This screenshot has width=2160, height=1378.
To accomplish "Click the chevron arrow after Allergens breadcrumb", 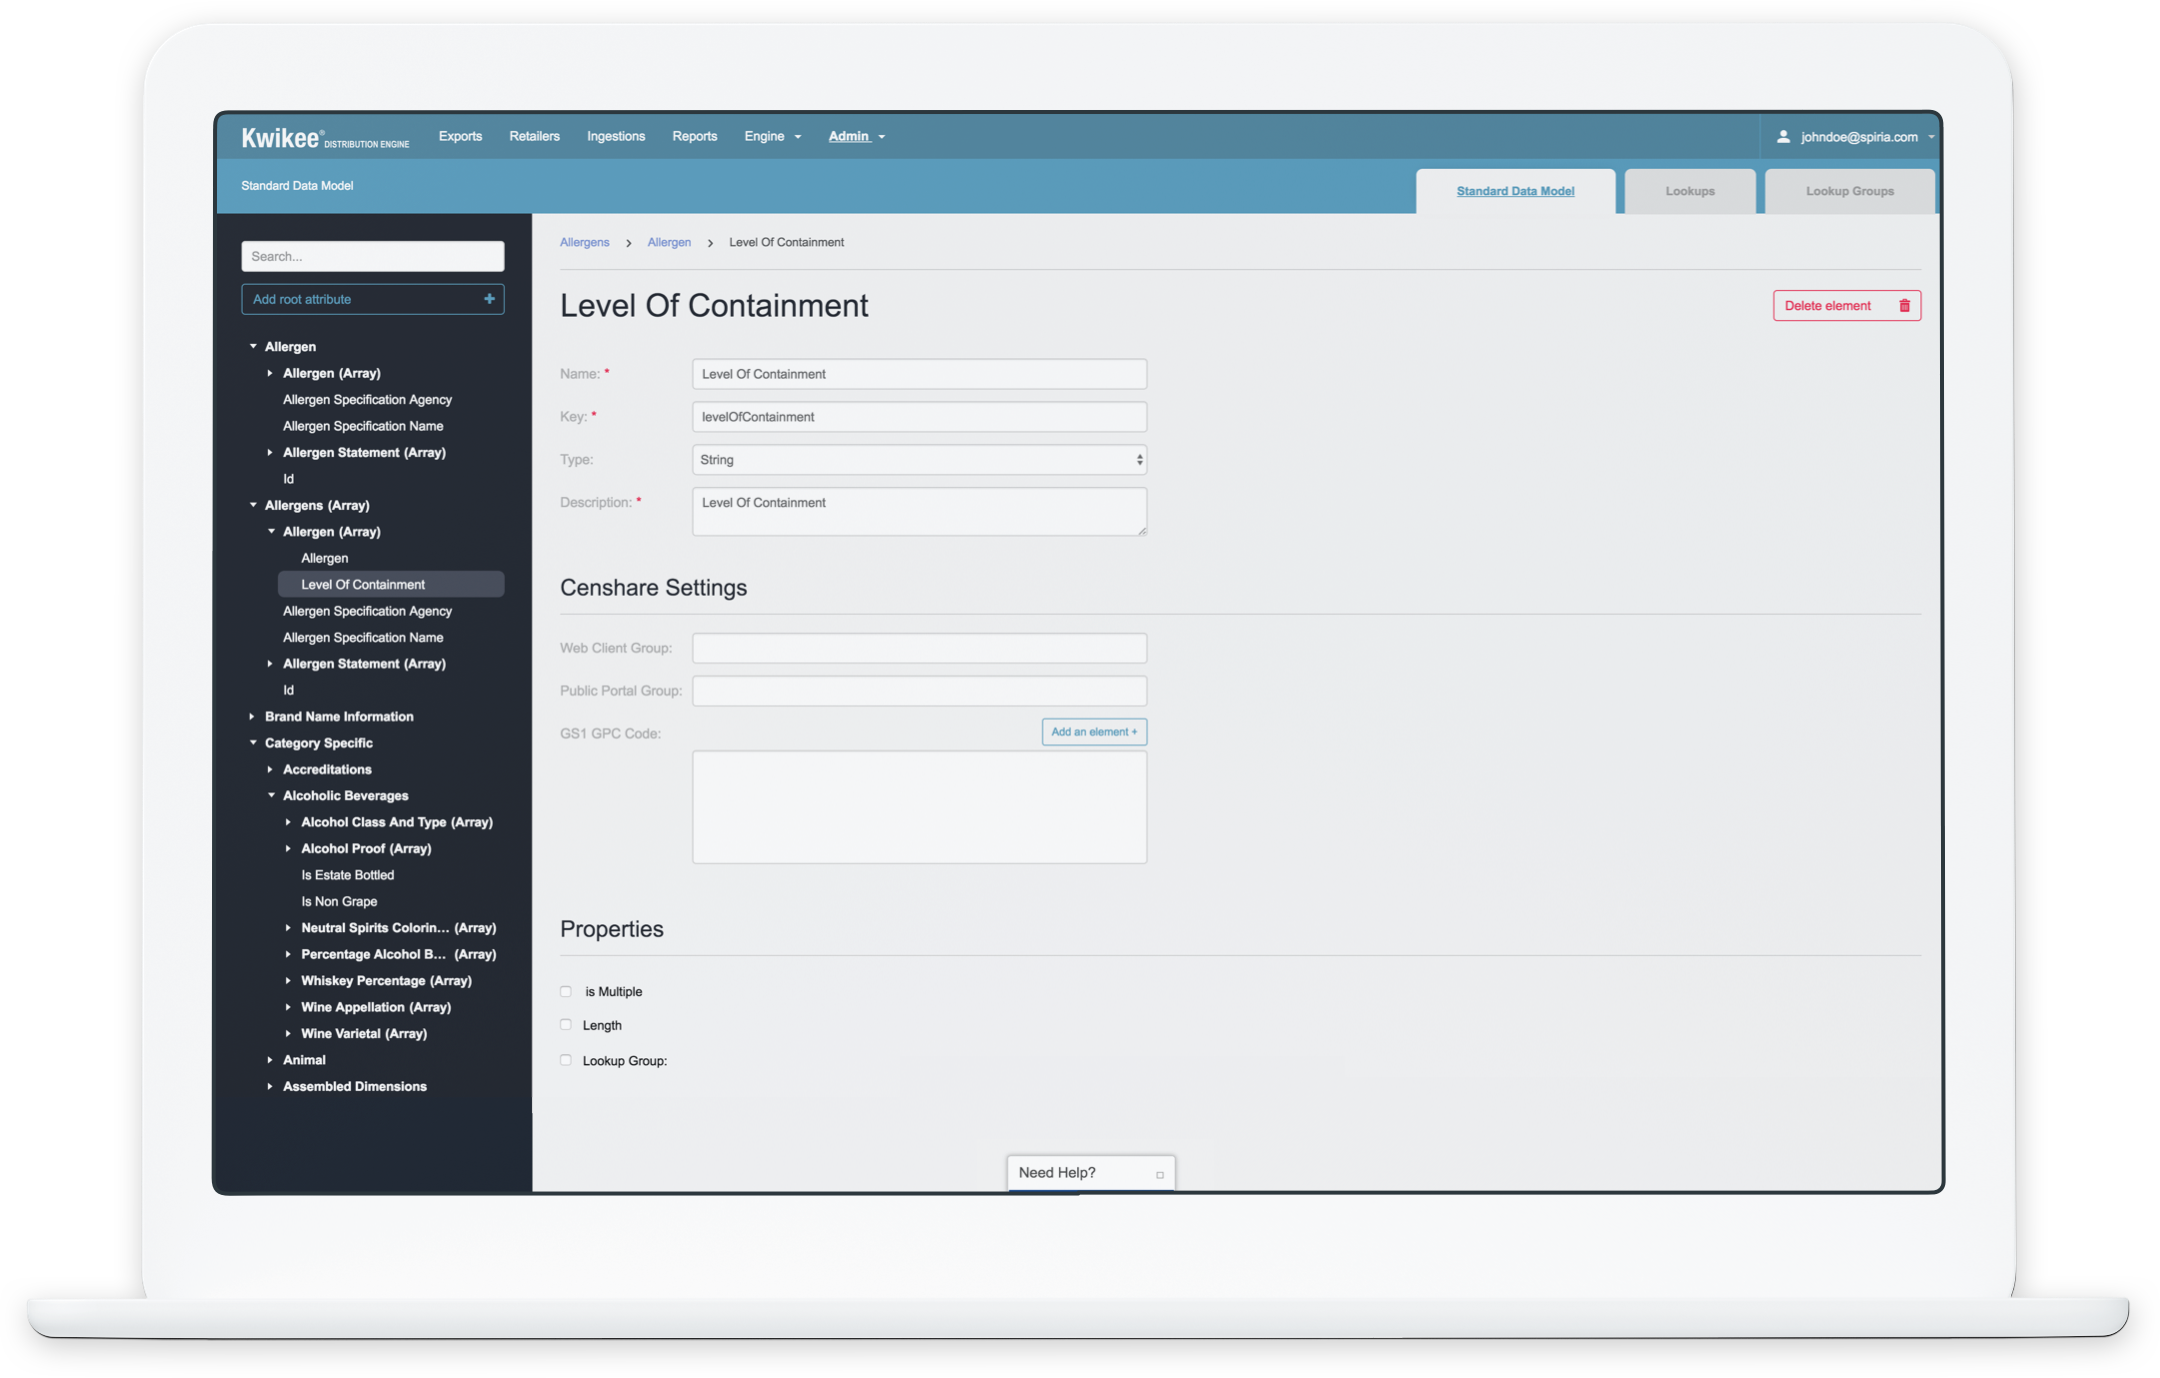I will (628, 243).
